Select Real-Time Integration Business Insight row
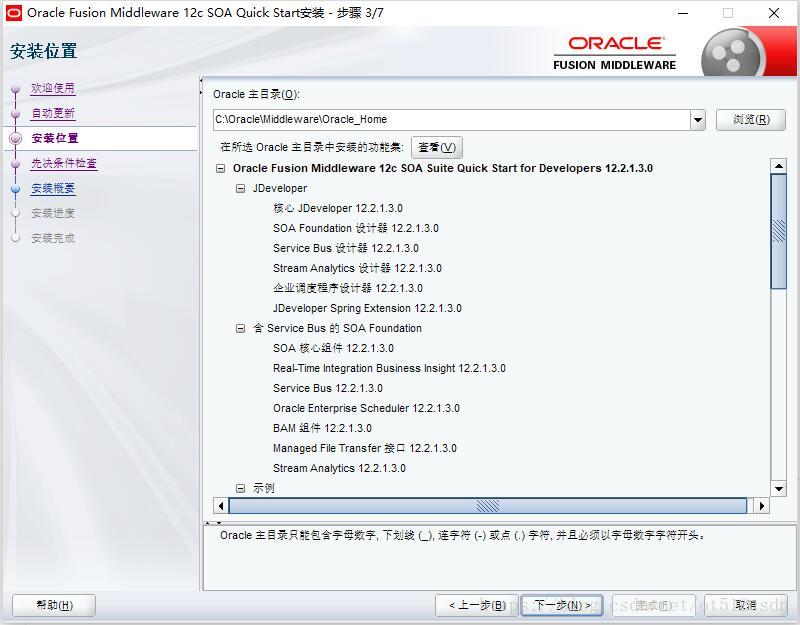The height and width of the screenshot is (625, 800). [x=389, y=368]
